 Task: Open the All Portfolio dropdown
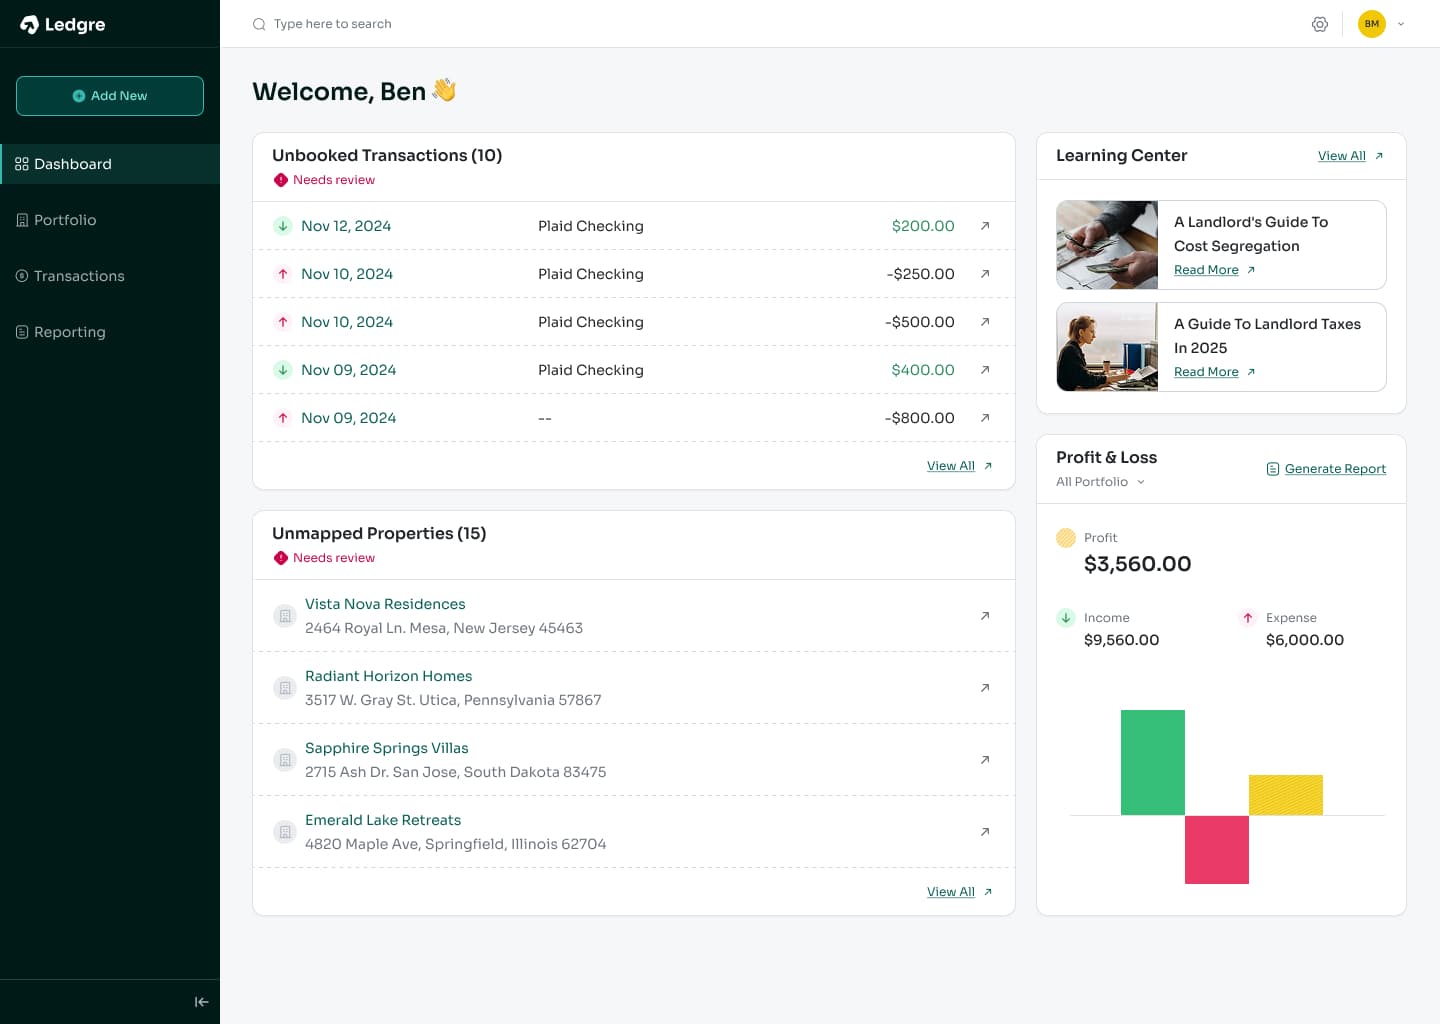1099,481
